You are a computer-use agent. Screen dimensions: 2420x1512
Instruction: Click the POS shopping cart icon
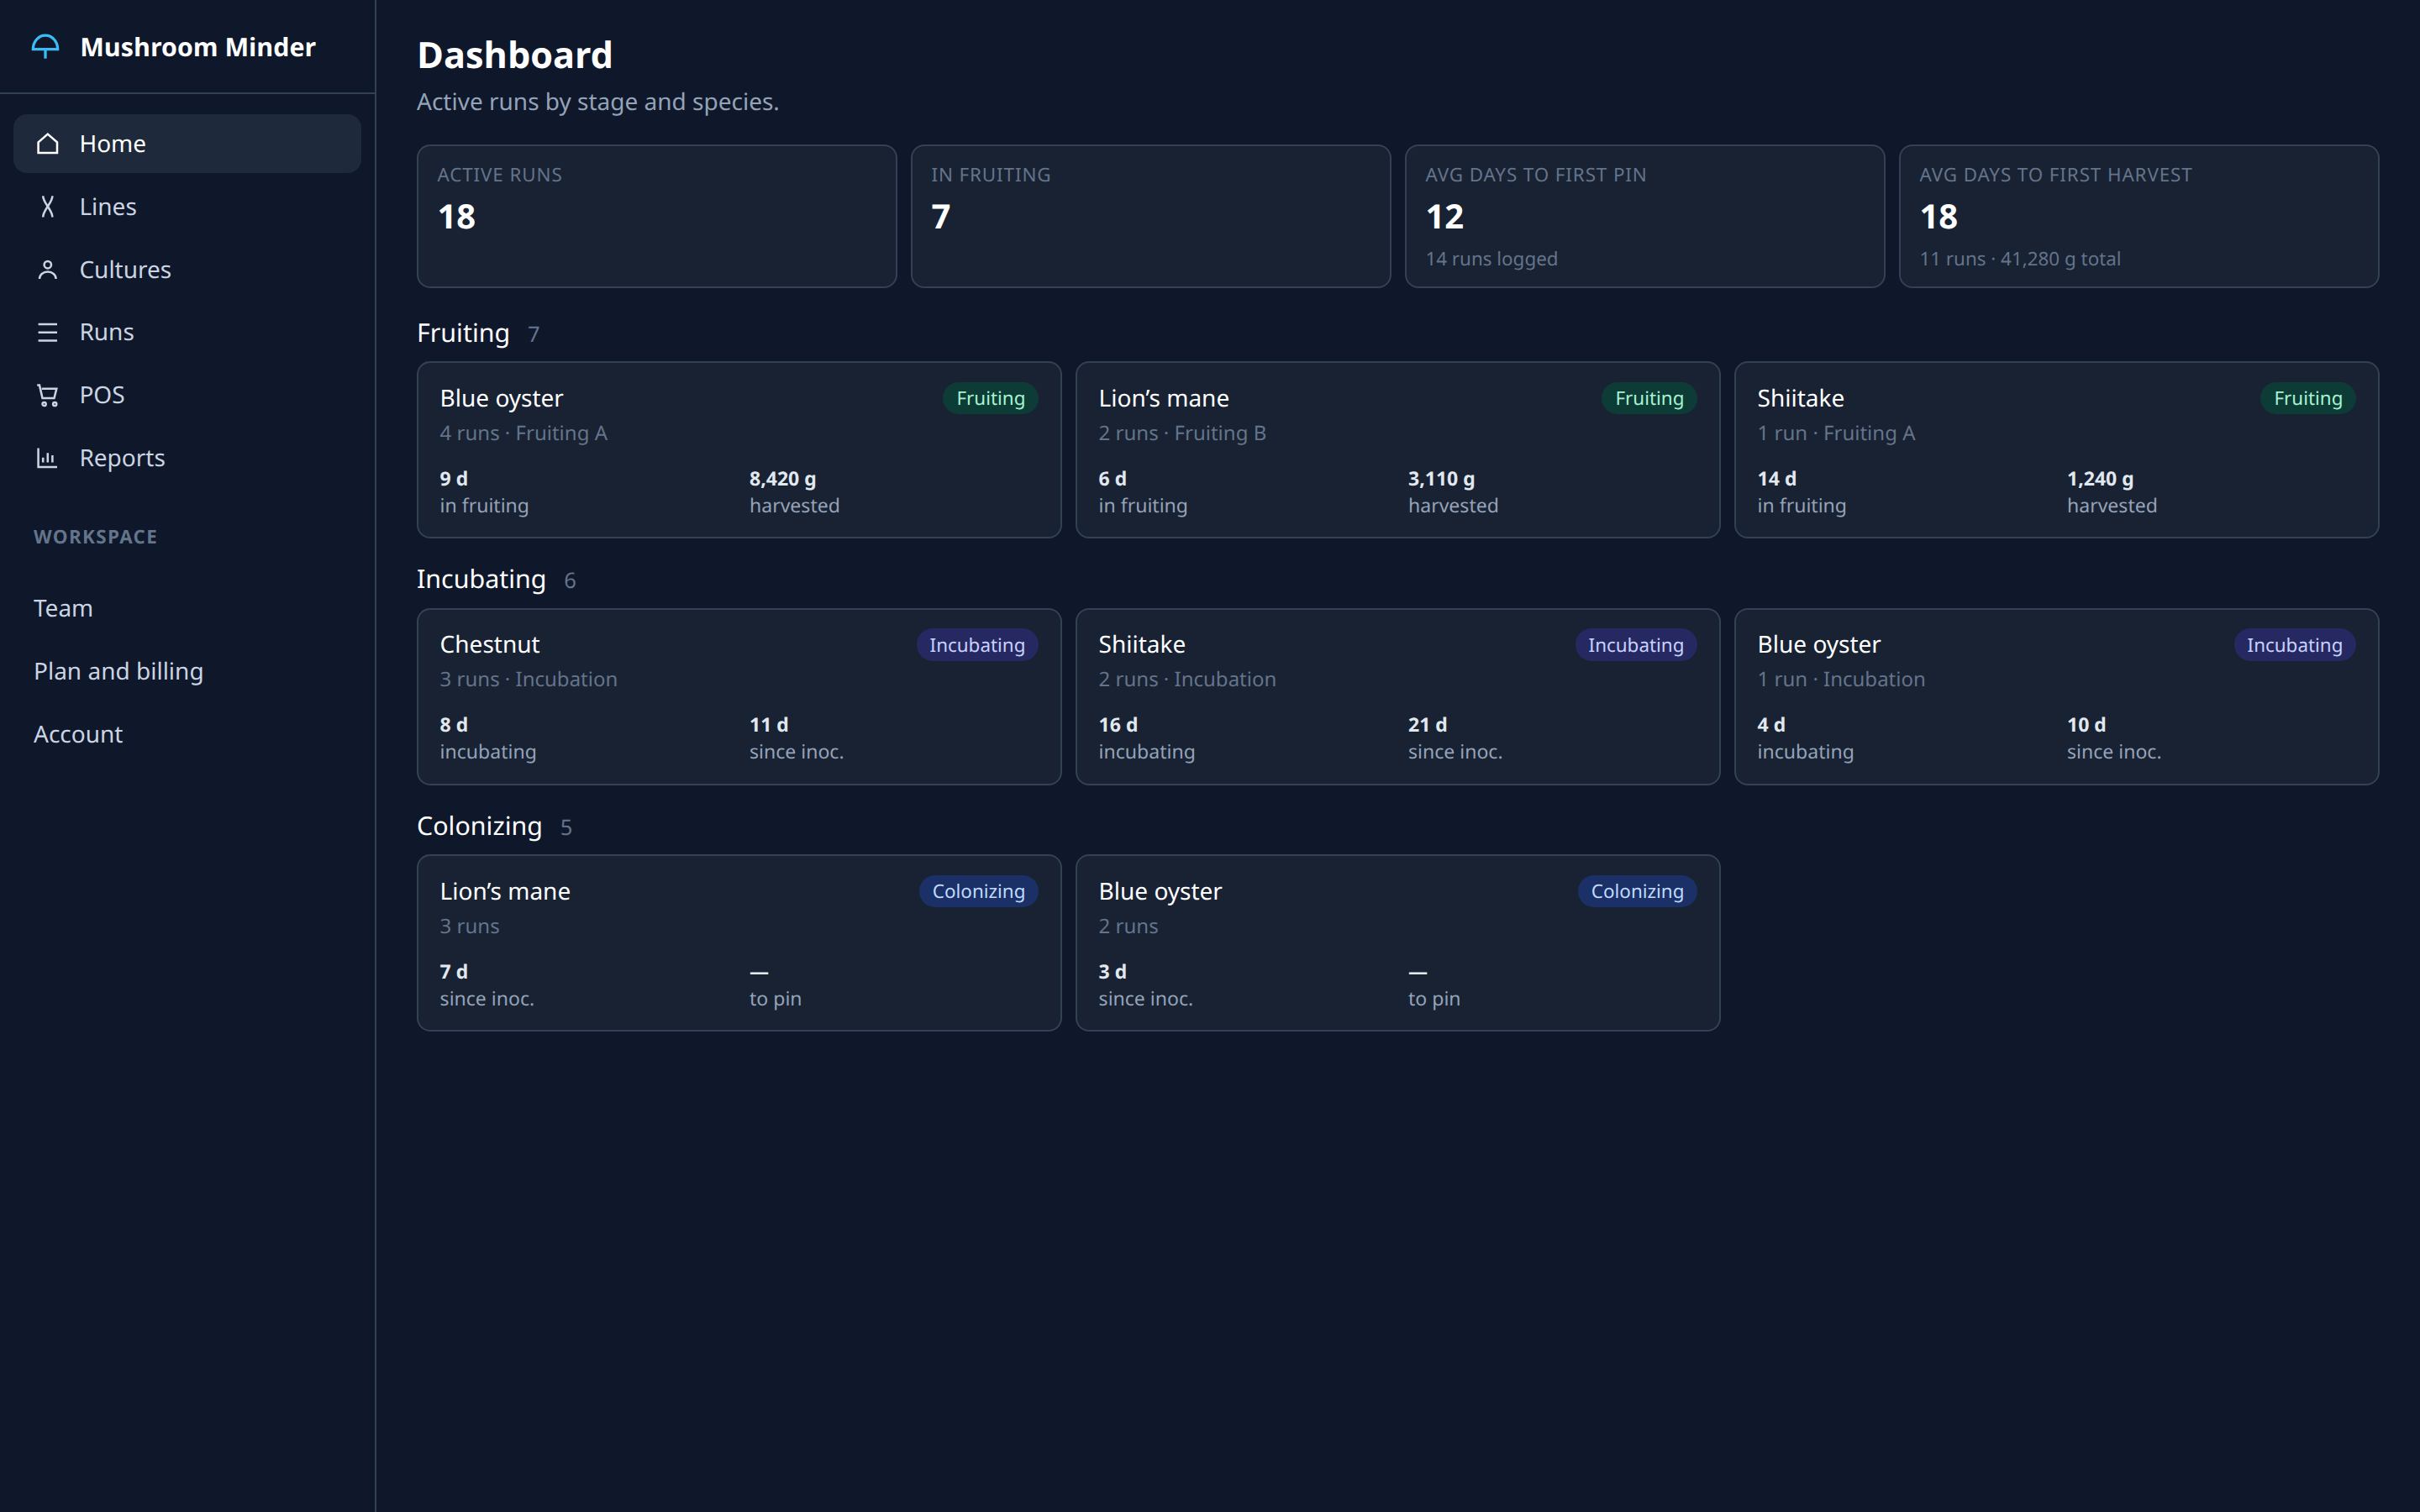click(47, 395)
